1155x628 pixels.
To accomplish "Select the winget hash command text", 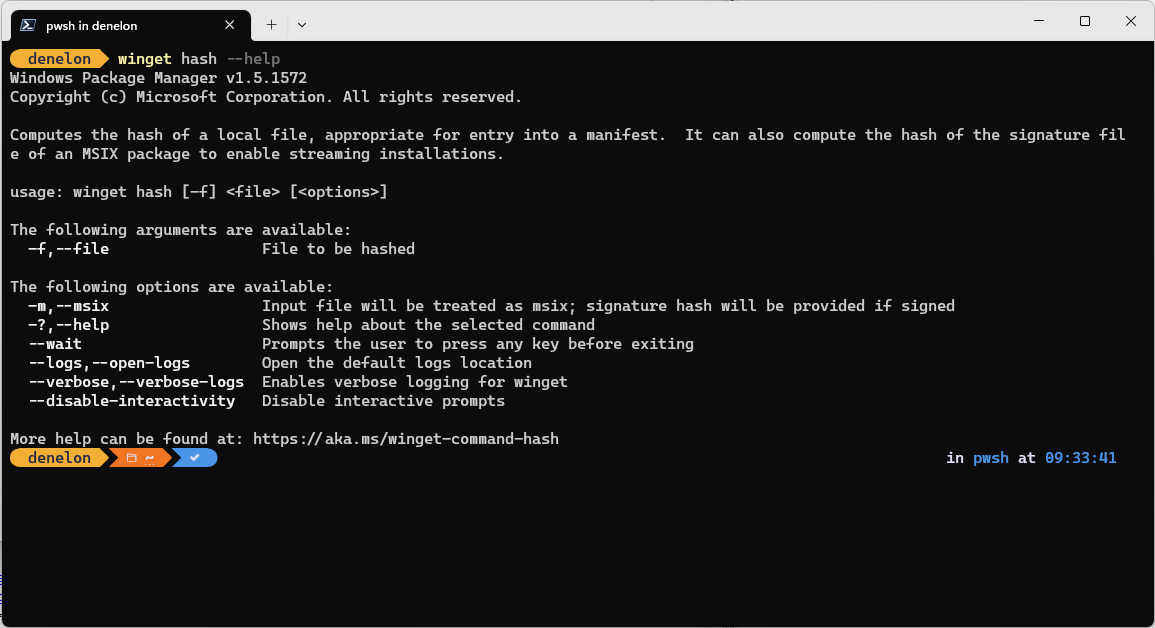I will coord(166,58).
